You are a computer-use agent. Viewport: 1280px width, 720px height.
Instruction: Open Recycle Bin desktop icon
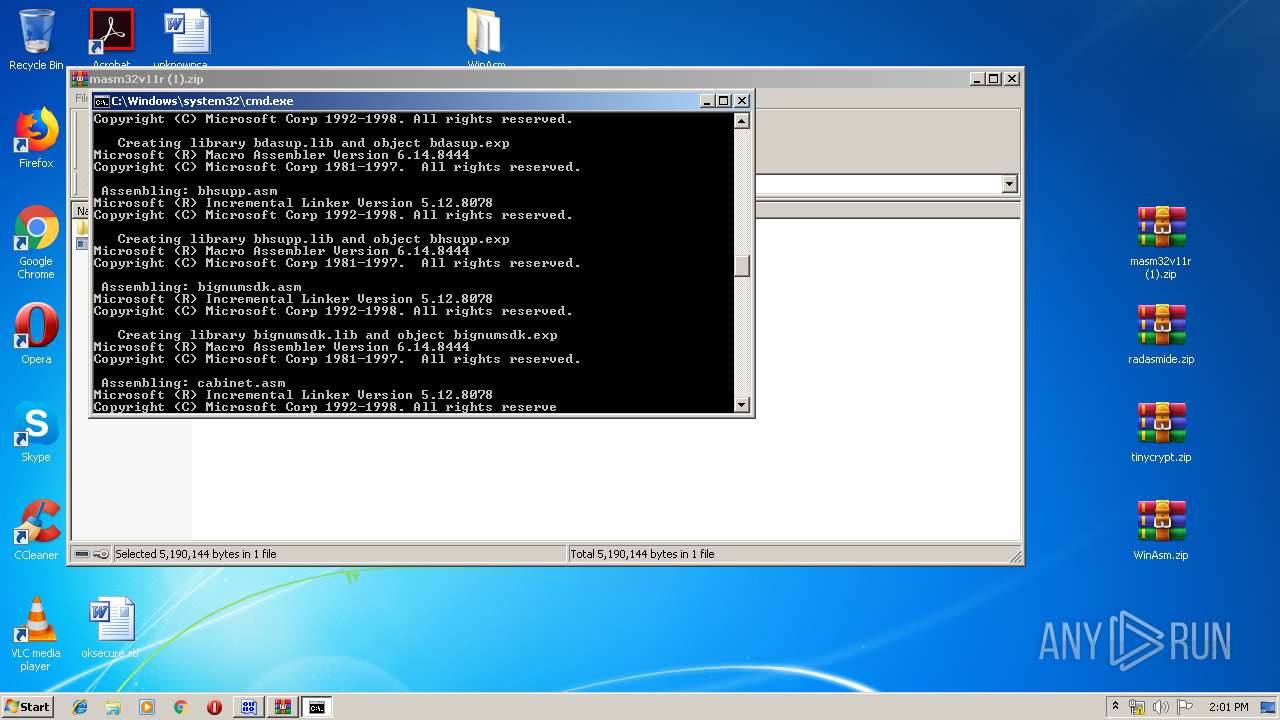(x=36, y=40)
